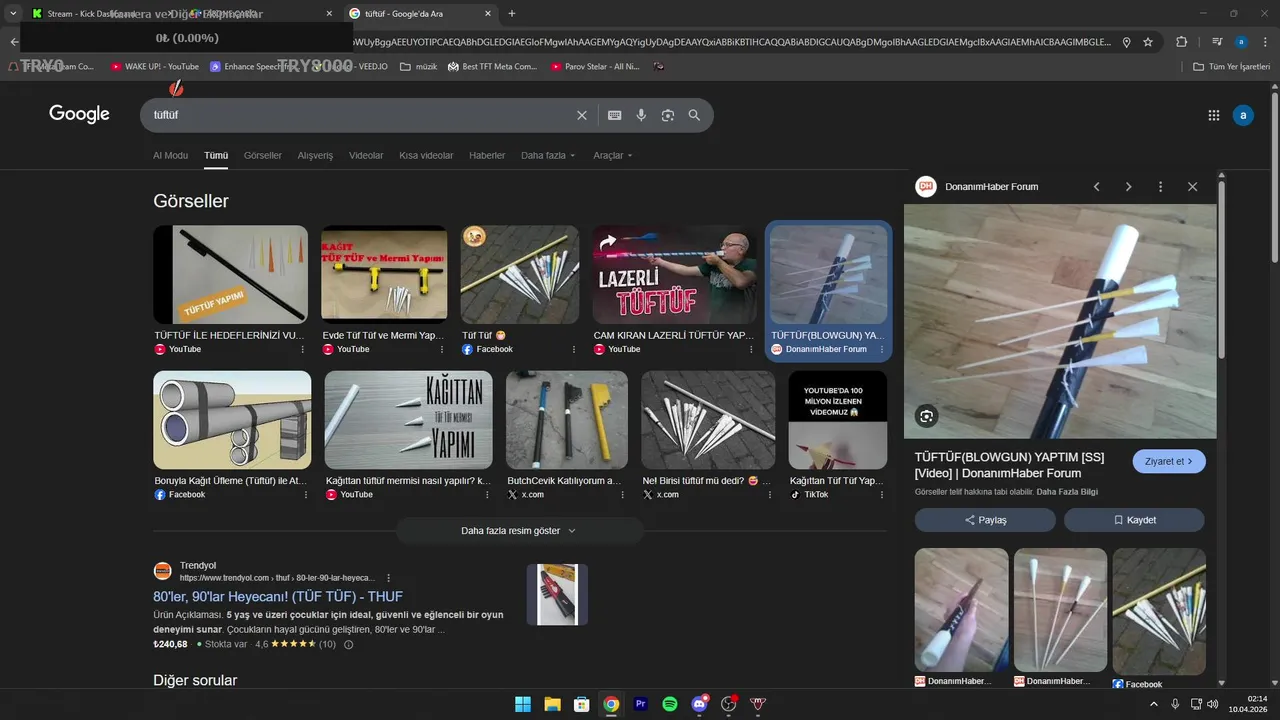Image resolution: width=1280 pixels, height=720 pixels.
Task: Search this image with Lens overlay icon
Action: (x=927, y=416)
